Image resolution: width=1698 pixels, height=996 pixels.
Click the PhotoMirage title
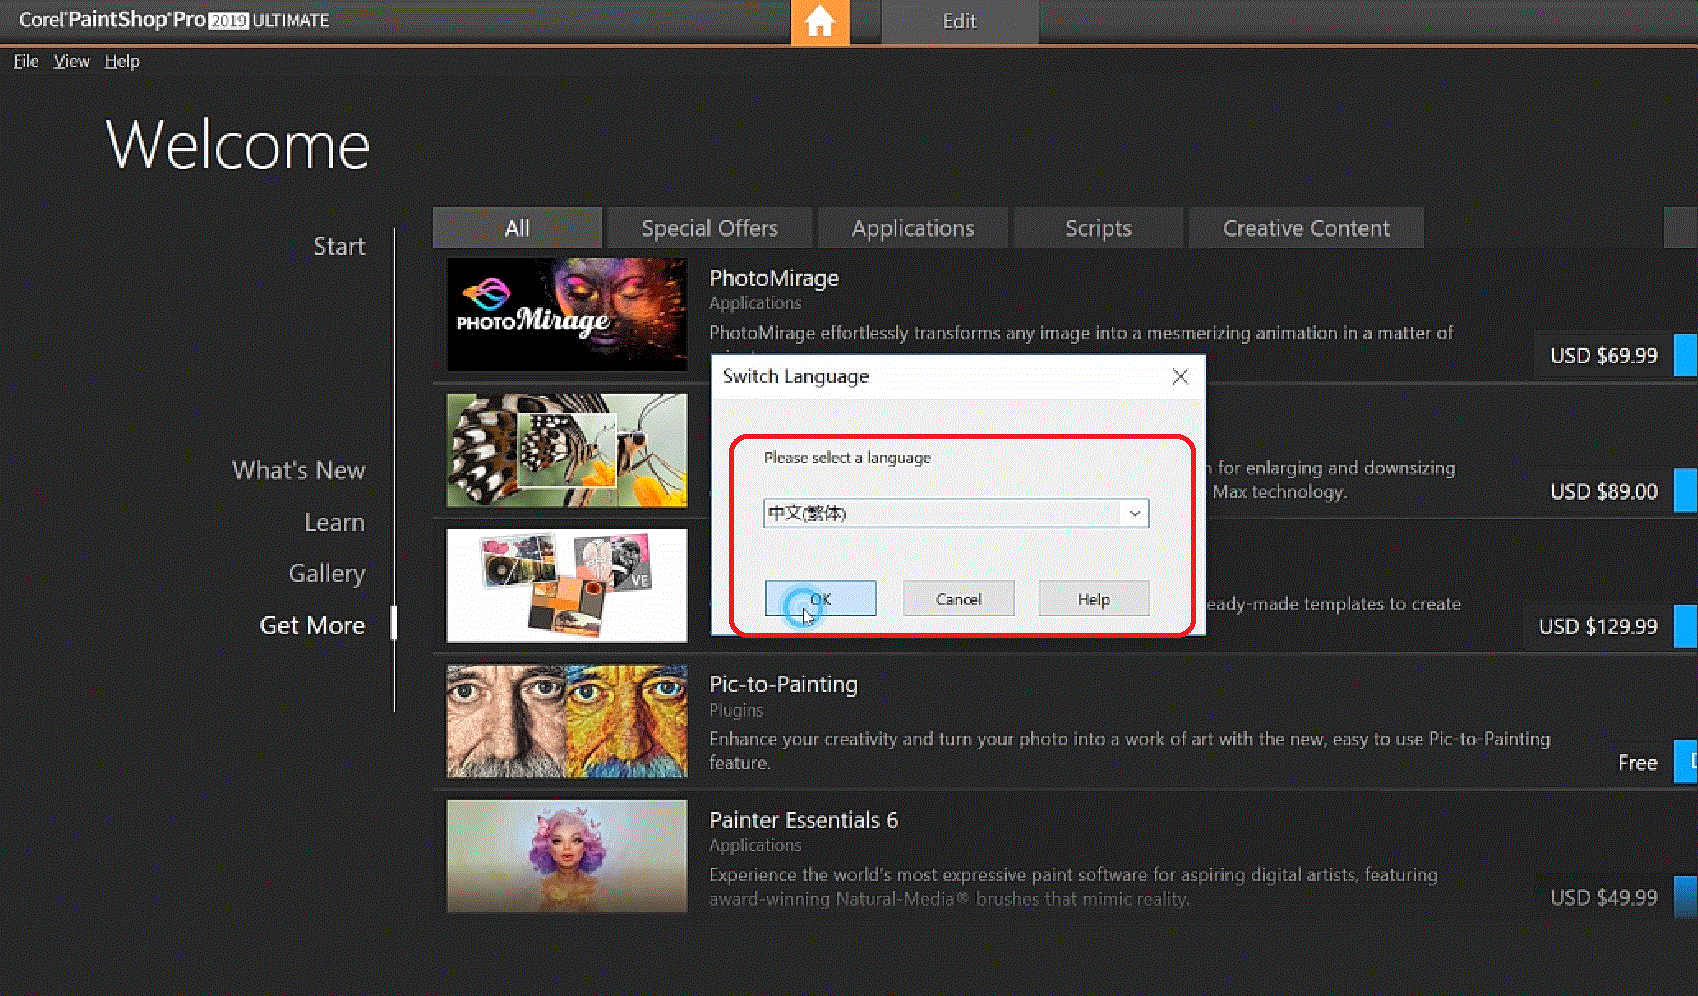tap(774, 278)
